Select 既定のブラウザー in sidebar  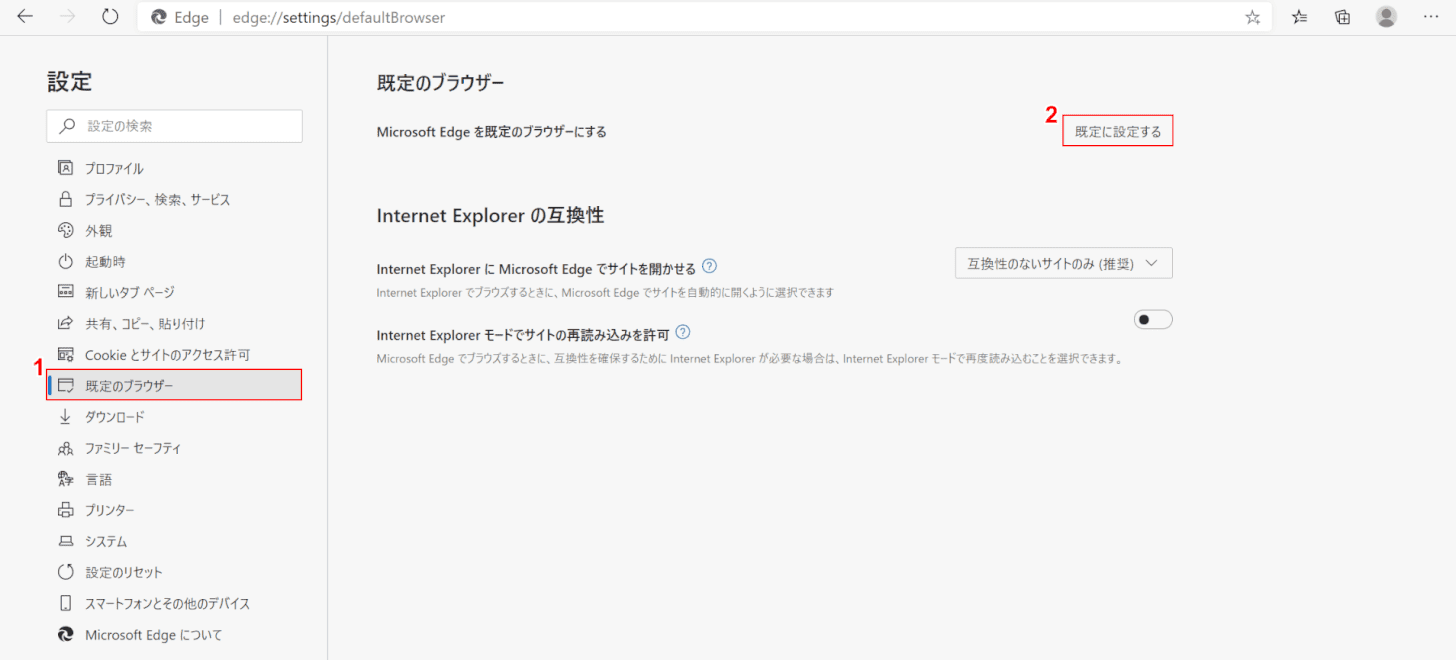(174, 385)
